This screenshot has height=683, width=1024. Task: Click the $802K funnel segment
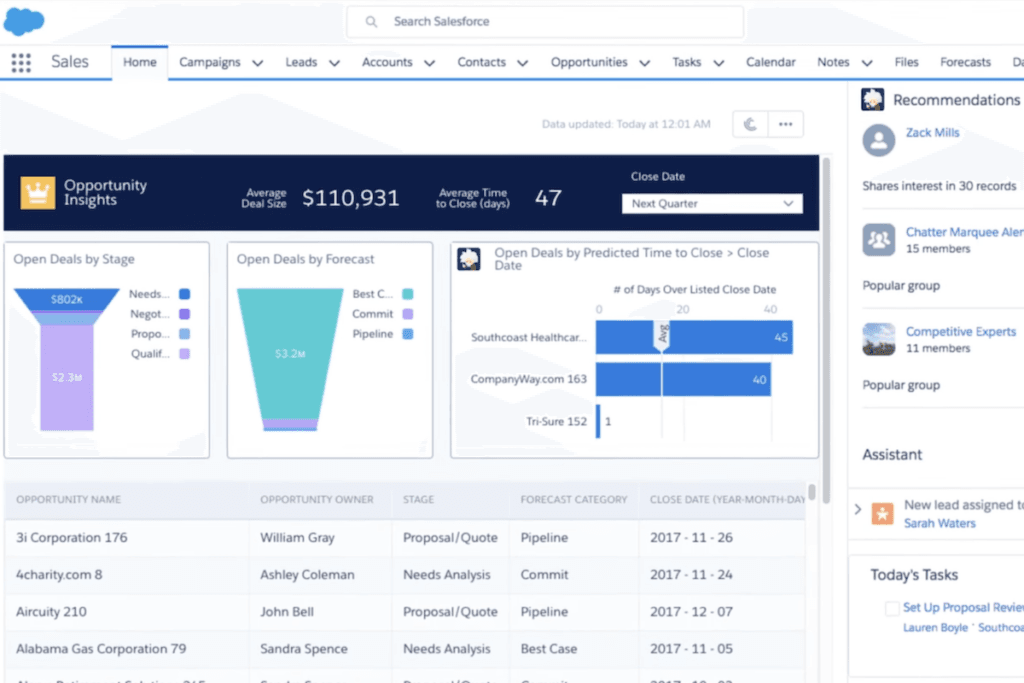pos(67,300)
